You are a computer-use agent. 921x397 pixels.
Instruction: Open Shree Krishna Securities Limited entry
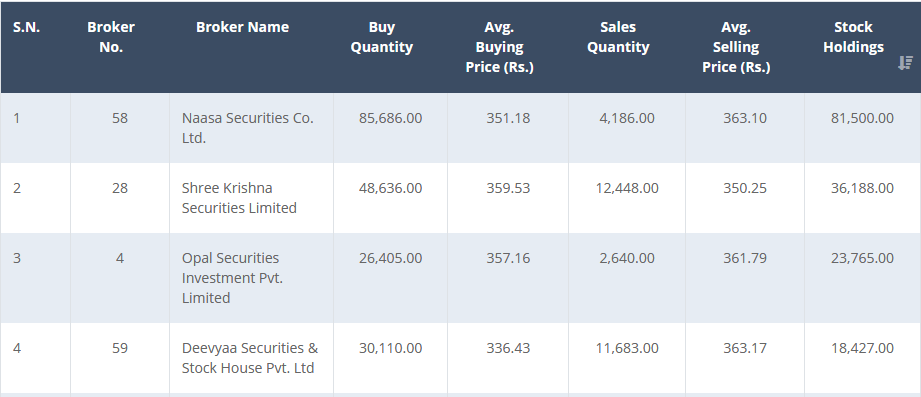point(239,198)
